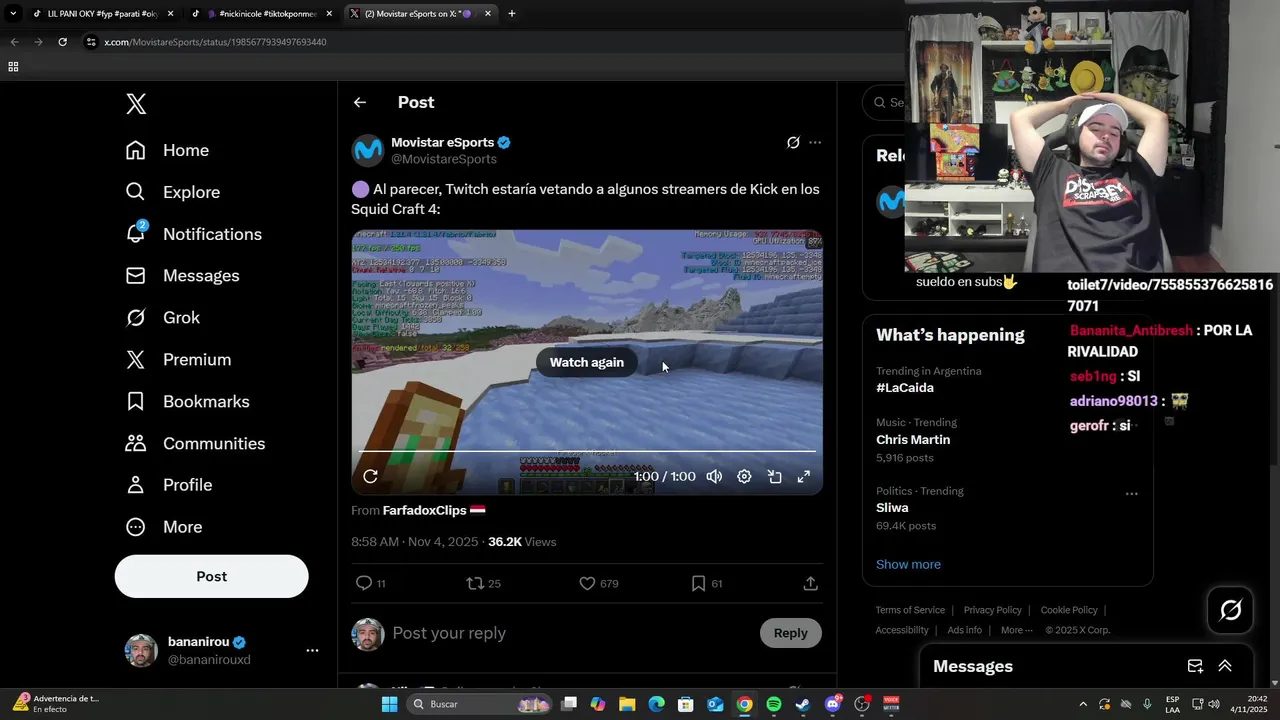Open options for the Sliwa trend
The height and width of the screenshot is (720, 1280).
pos(1131,494)
